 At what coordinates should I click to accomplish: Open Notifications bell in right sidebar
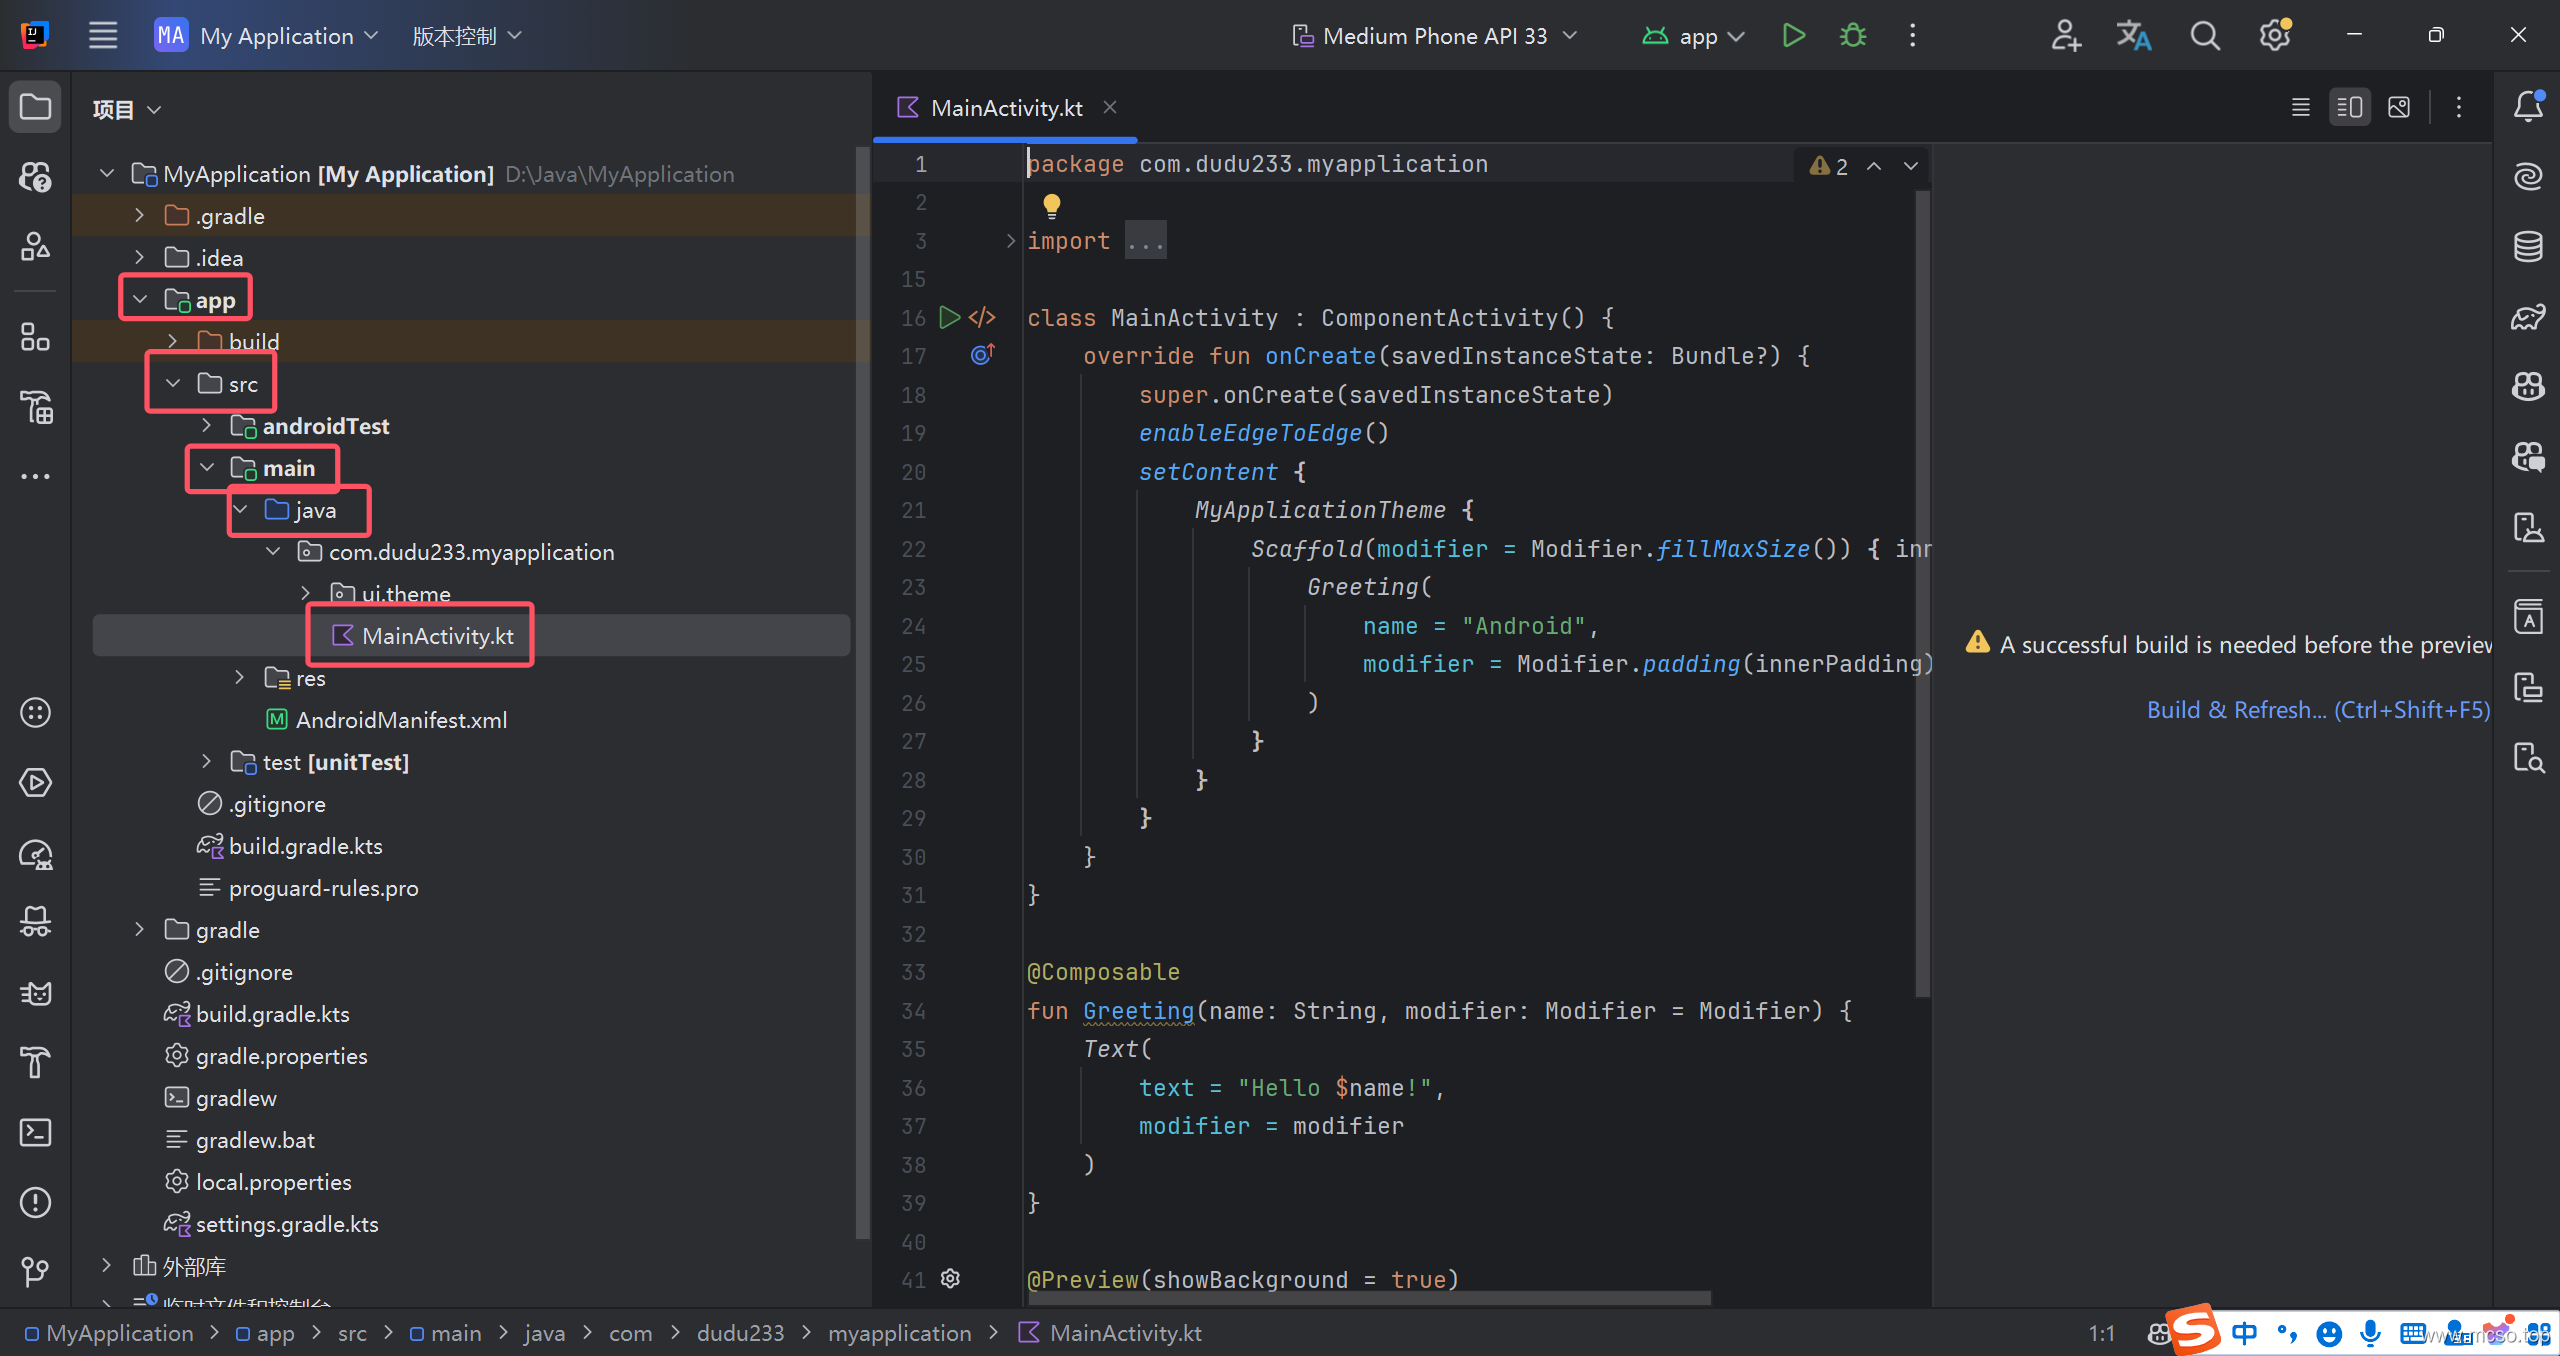tap(2528, 107)
